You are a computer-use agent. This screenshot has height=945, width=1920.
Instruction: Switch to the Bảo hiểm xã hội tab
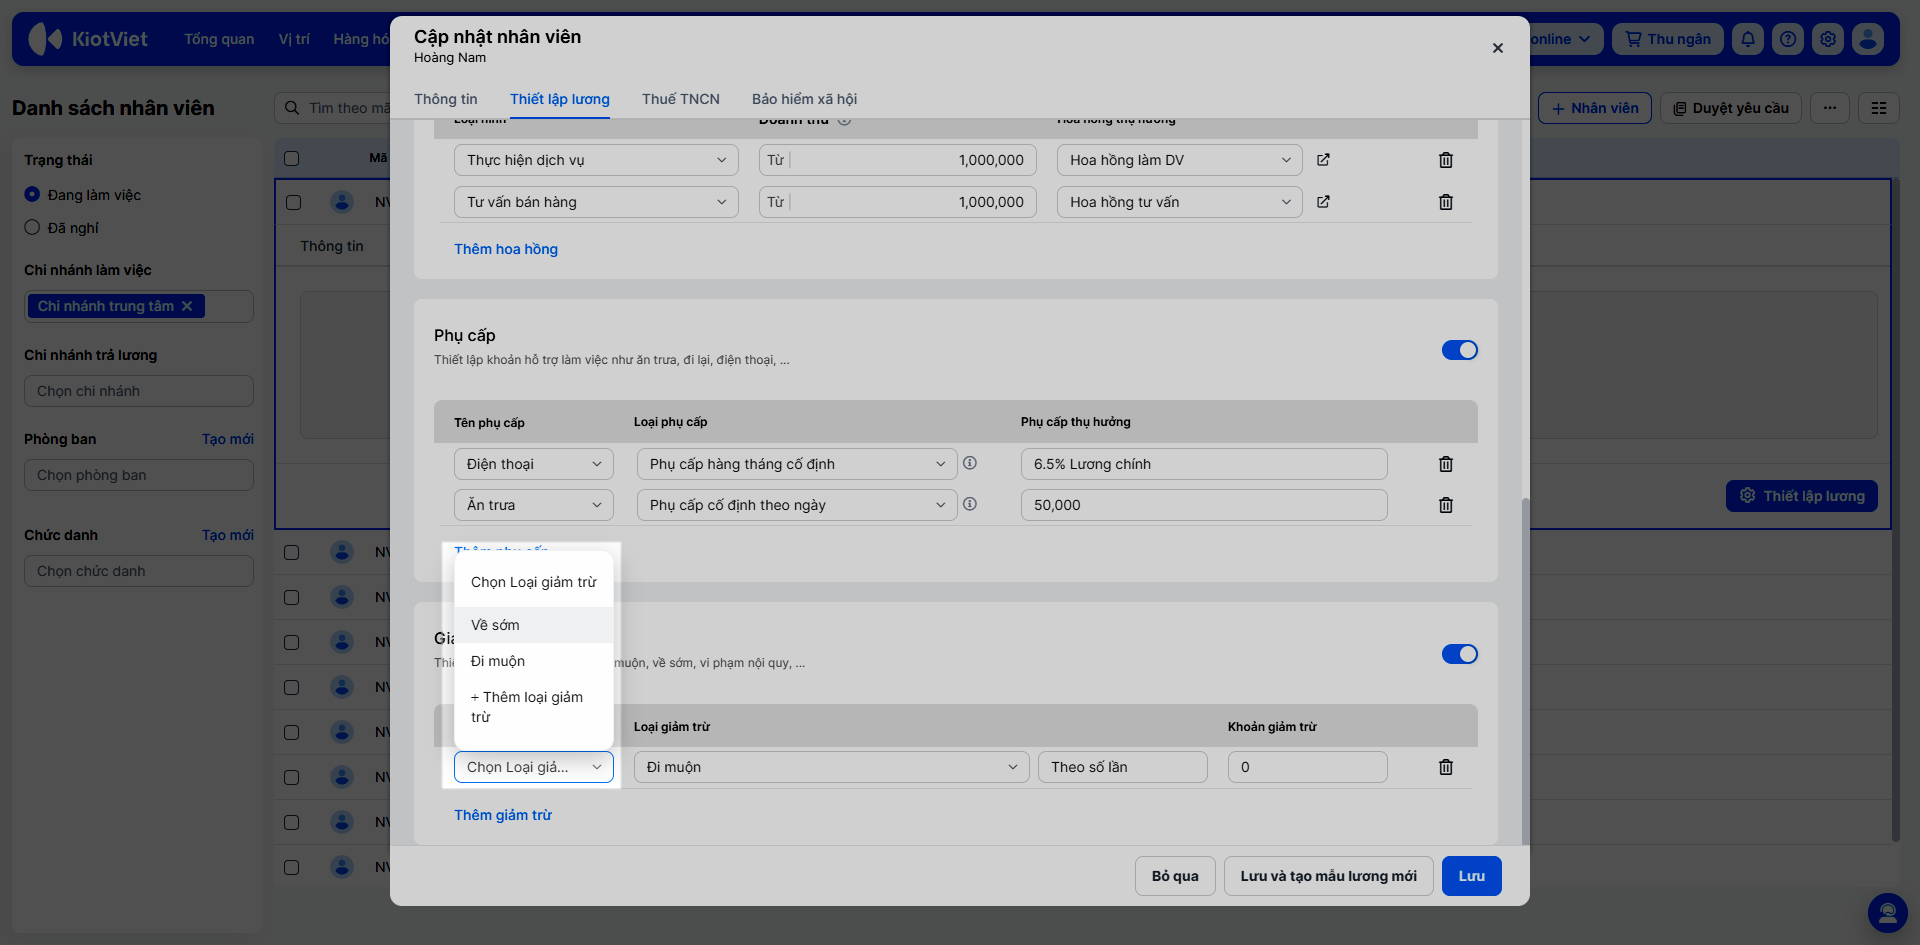pos(805,99)
